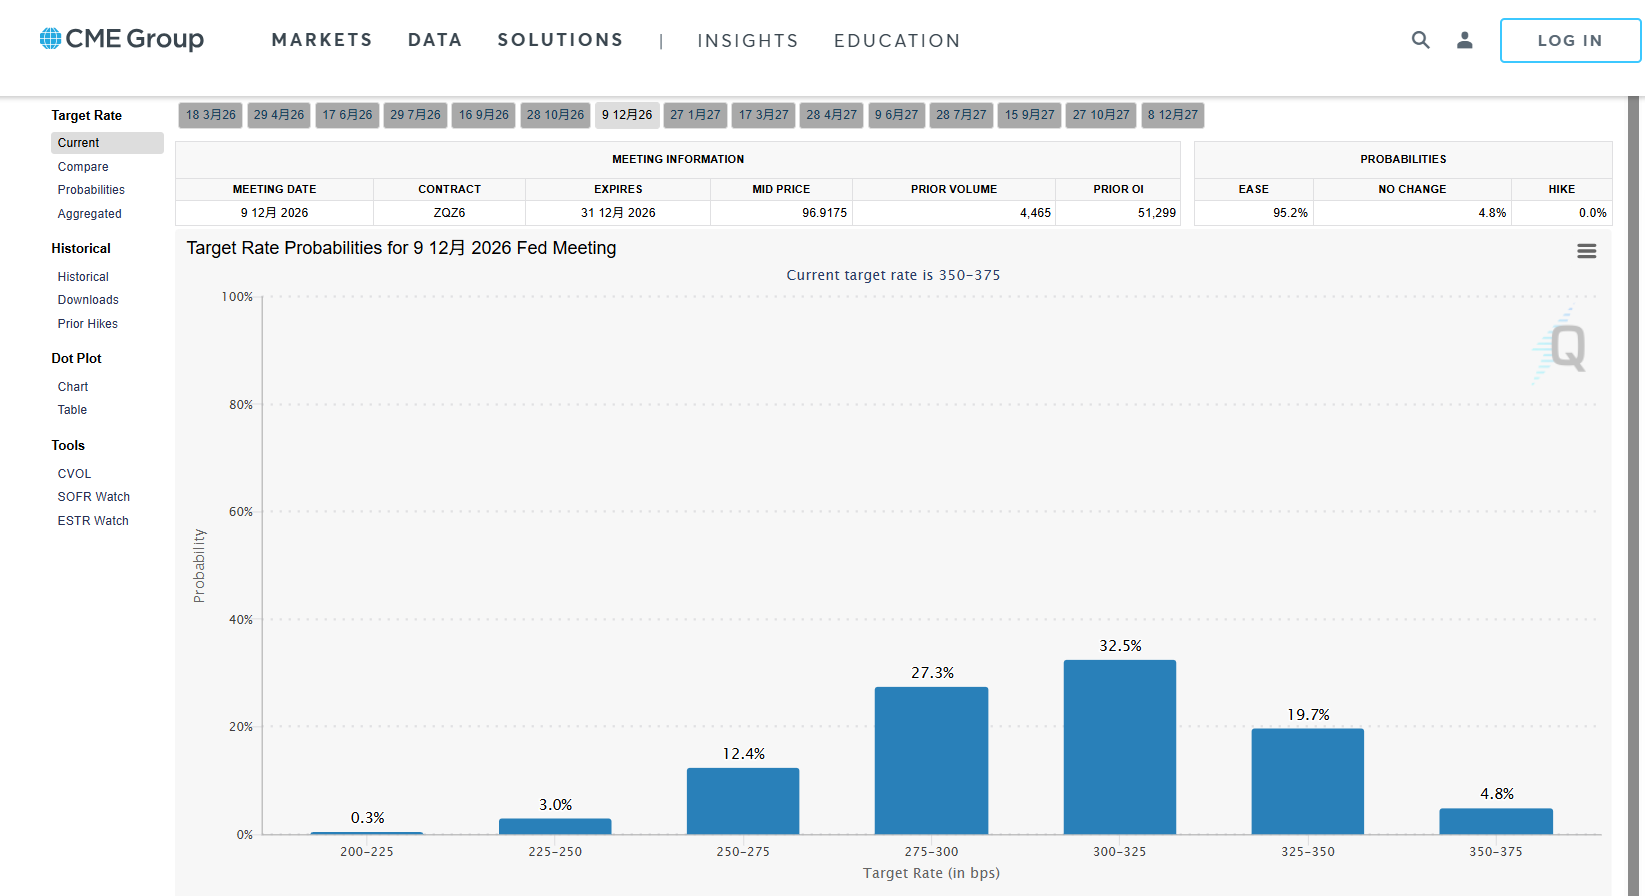Select the 8 12月27 meeting tab
This screenshot has height=896, width=1645.
(1172, 115)
